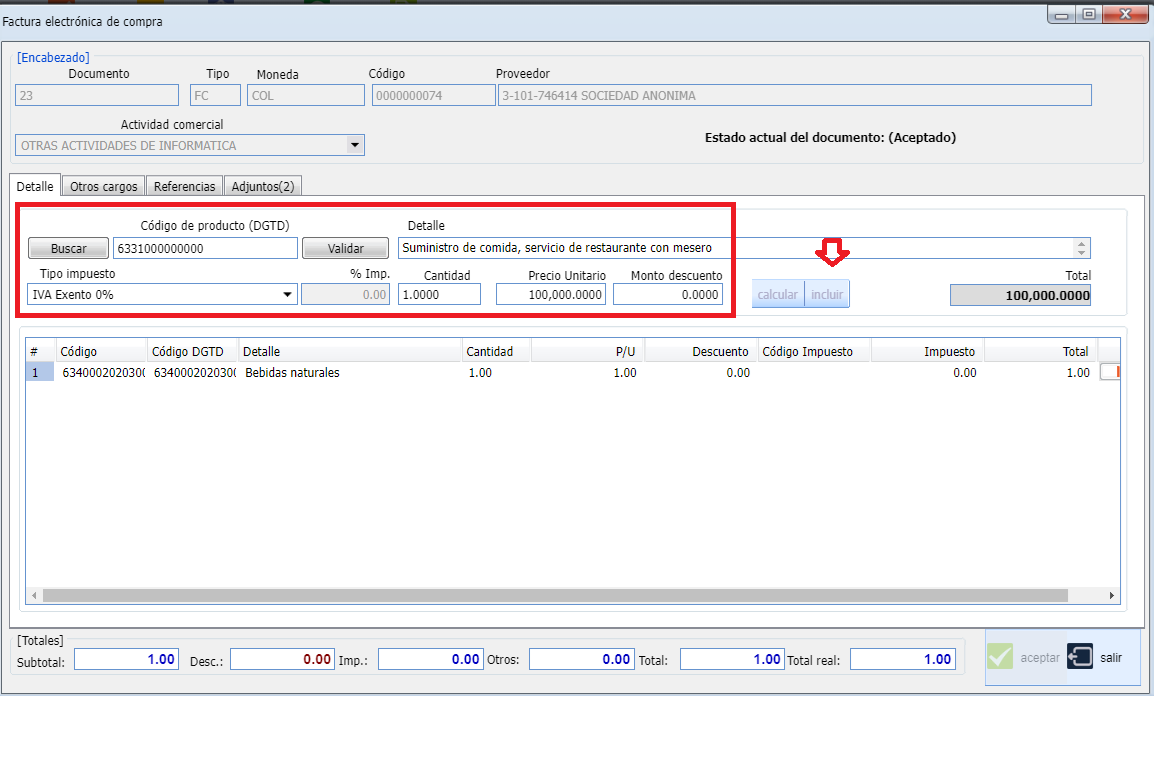Select row number 1 header in grid

pos(40,372)
